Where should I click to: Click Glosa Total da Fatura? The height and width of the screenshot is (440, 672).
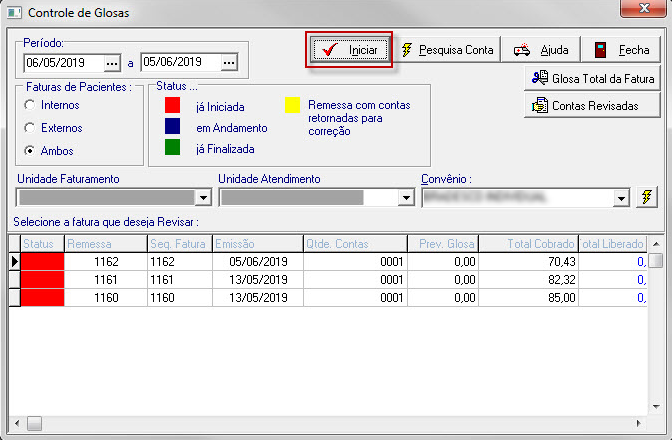[x=592, y=78]
